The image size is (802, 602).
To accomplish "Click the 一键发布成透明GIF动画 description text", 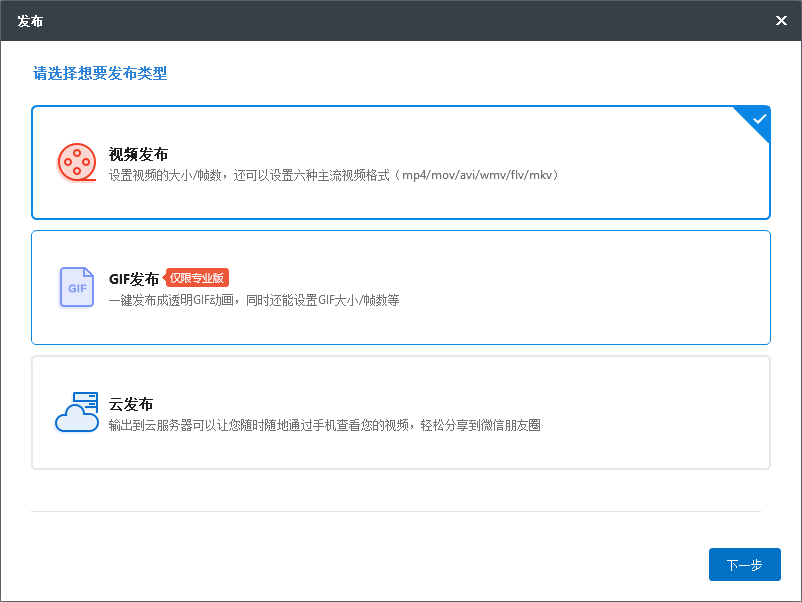I will pos(171,300).
